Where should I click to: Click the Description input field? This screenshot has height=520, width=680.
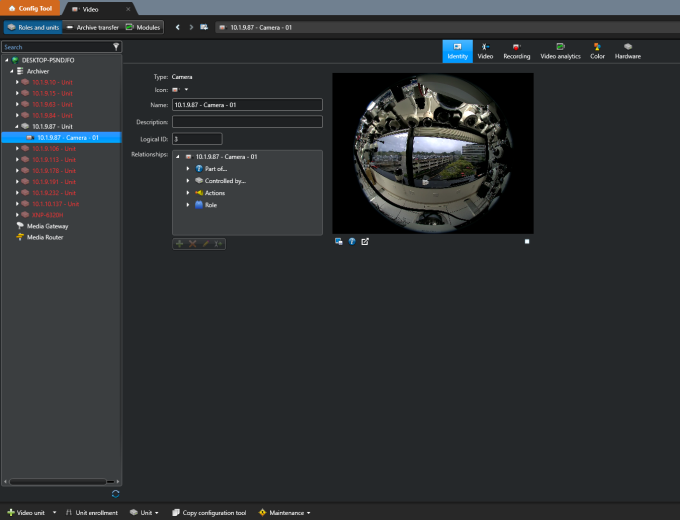click(247, 122)
